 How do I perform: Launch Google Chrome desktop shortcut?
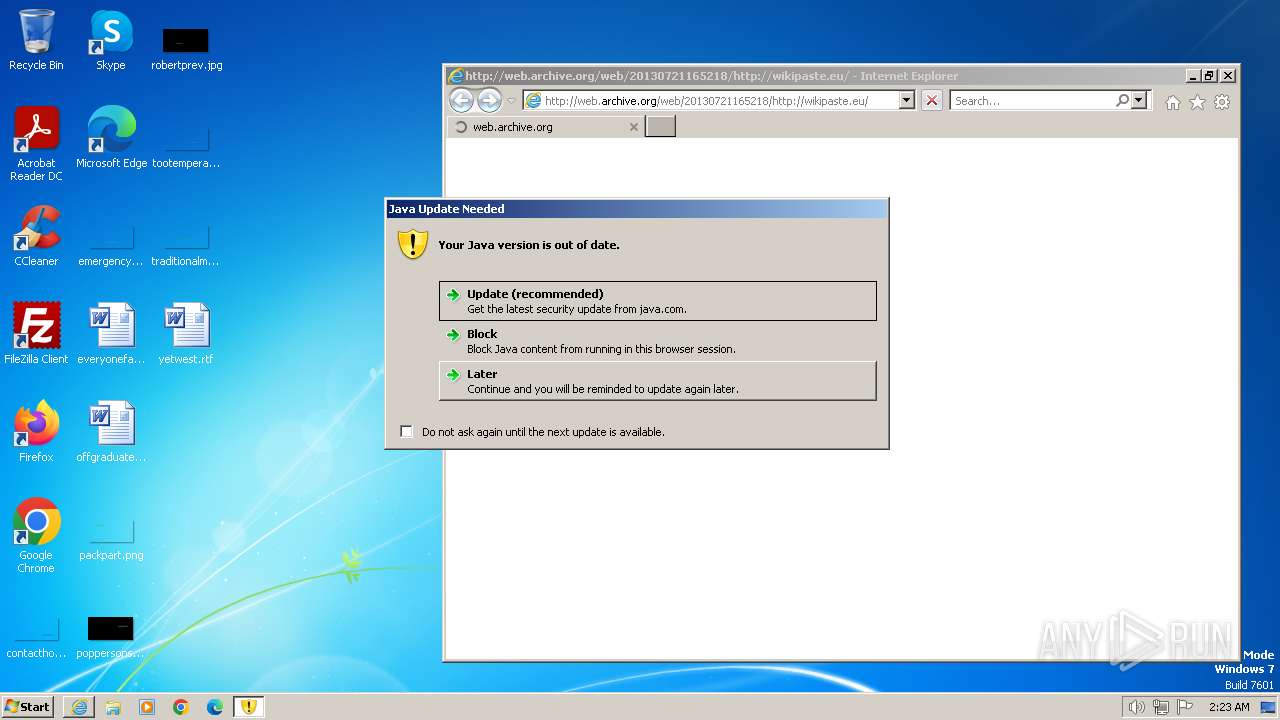pyautogui.click(x=36, y=536)
